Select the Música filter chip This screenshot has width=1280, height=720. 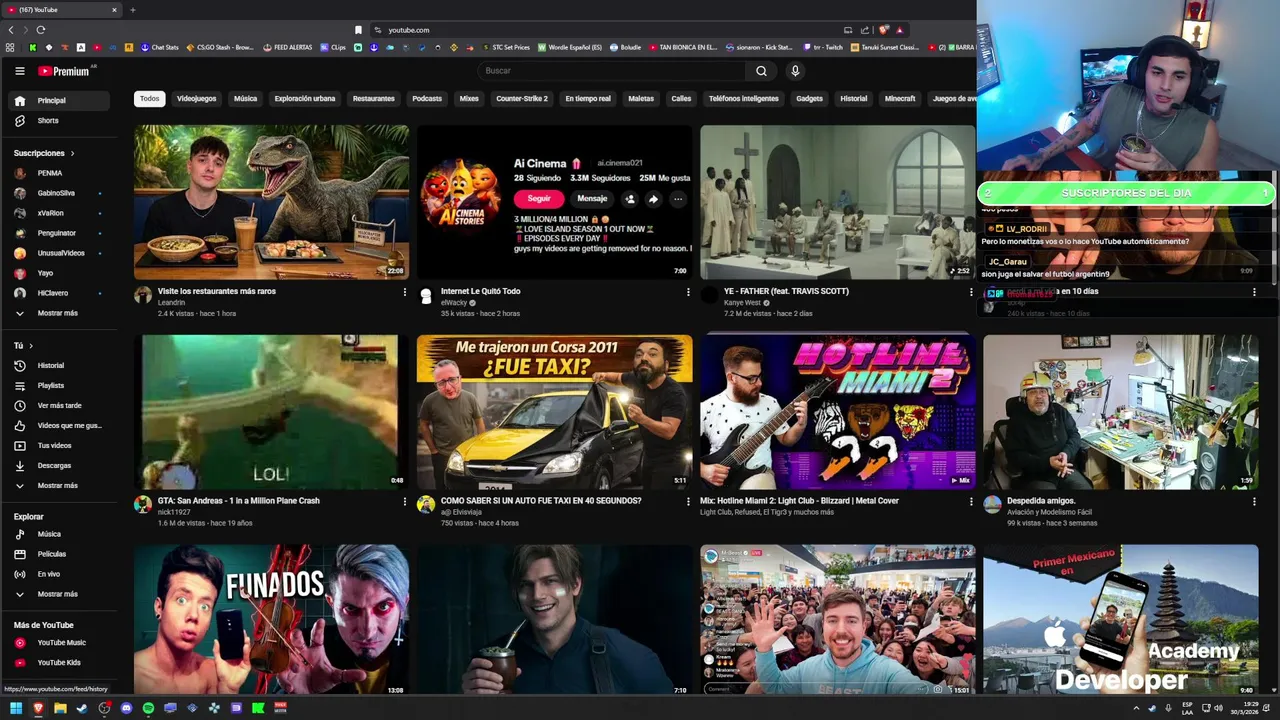(x=245, y=98)
